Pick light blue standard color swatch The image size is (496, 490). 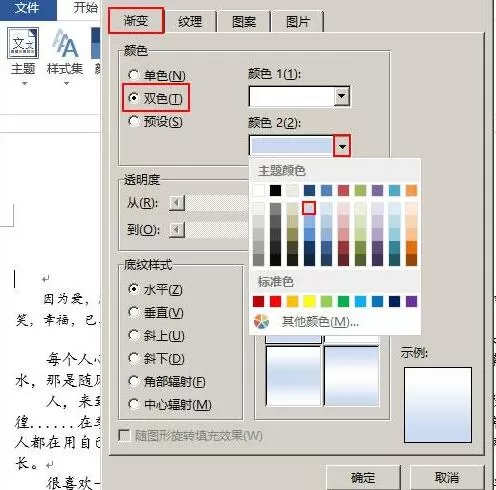click(360, 301)
